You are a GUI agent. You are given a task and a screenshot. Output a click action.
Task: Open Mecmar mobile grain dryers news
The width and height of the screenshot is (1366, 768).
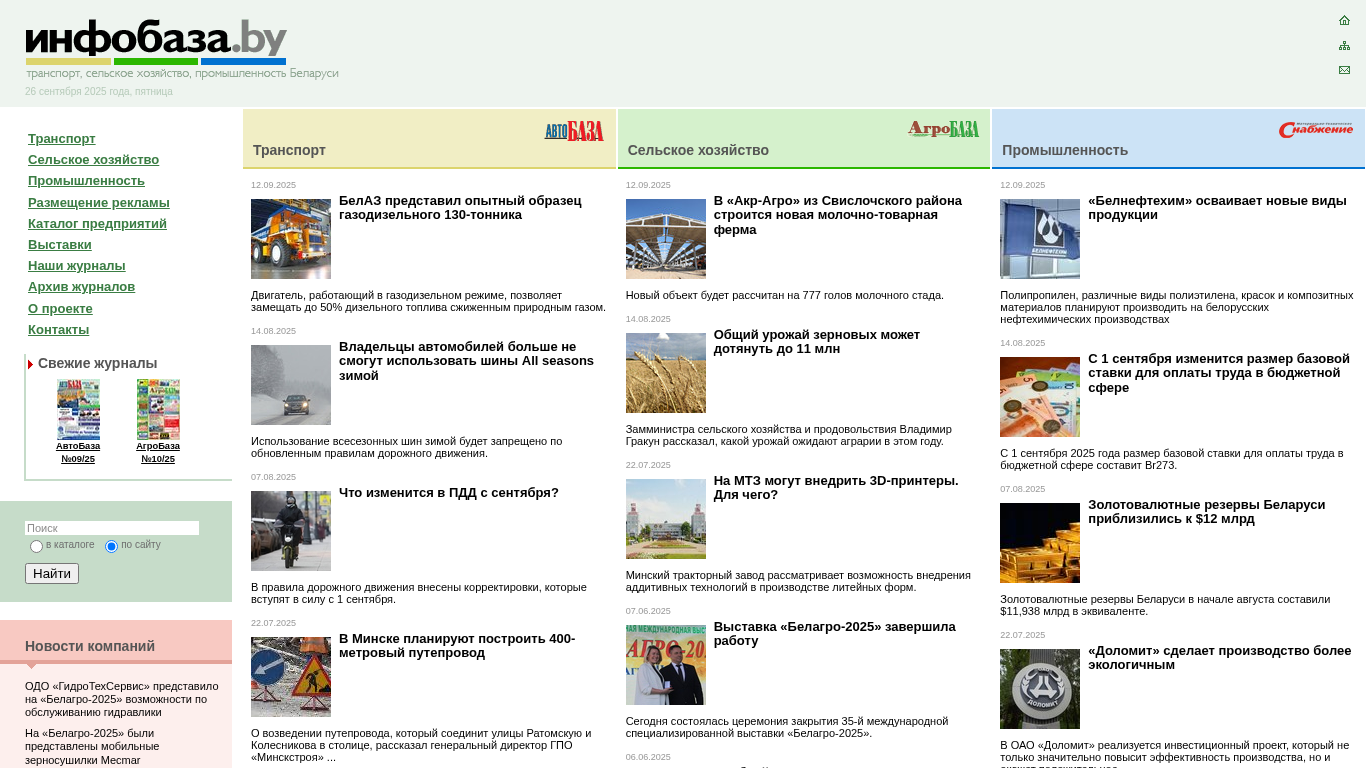pos(92,747)
